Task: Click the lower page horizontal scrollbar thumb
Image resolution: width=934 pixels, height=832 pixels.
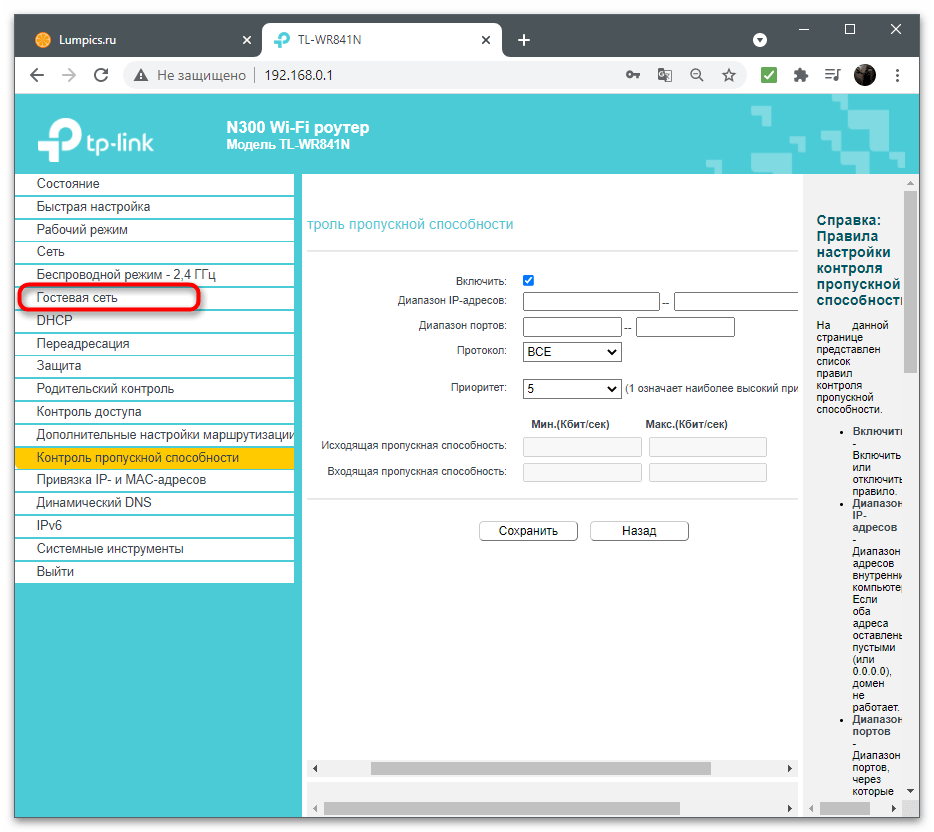Action: [502, 808]
